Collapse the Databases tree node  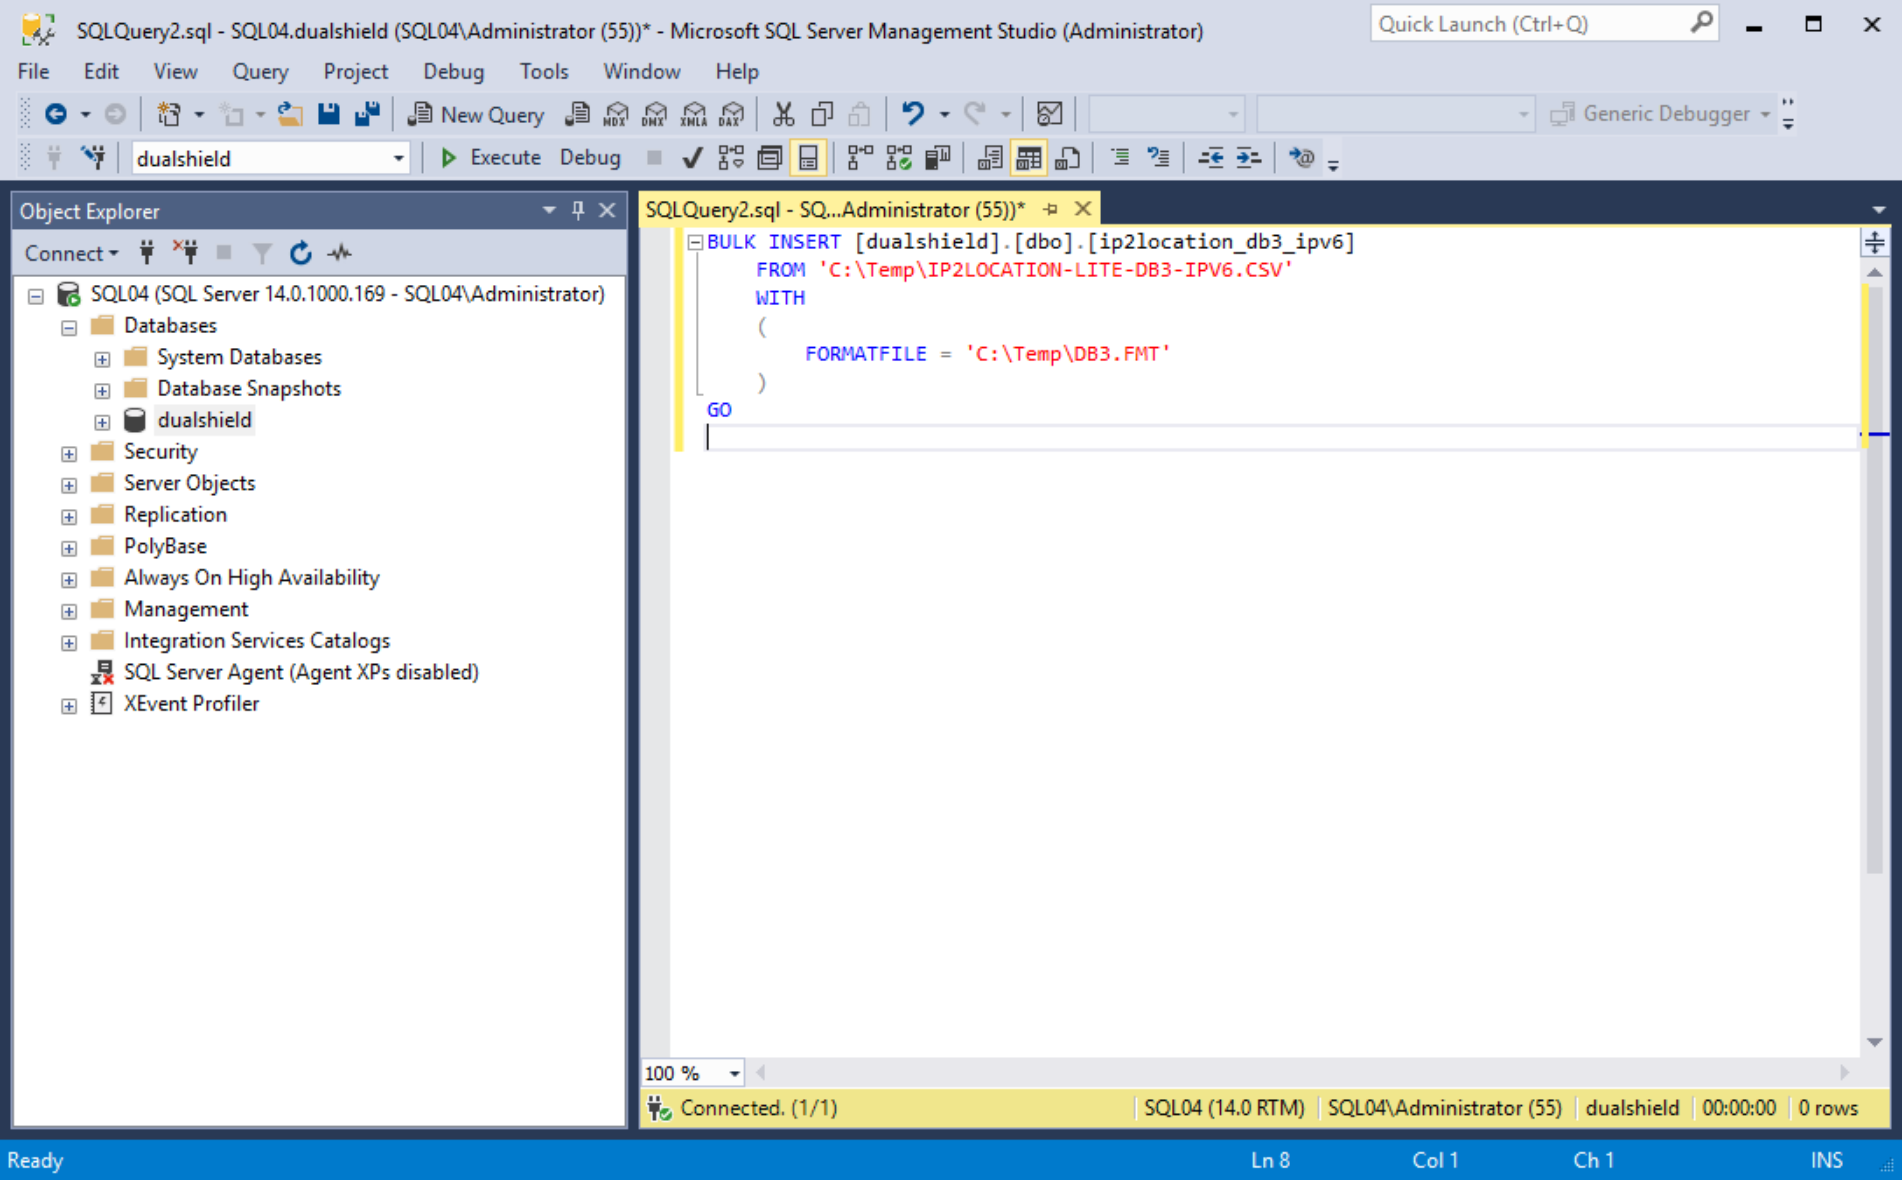point(69,327)
